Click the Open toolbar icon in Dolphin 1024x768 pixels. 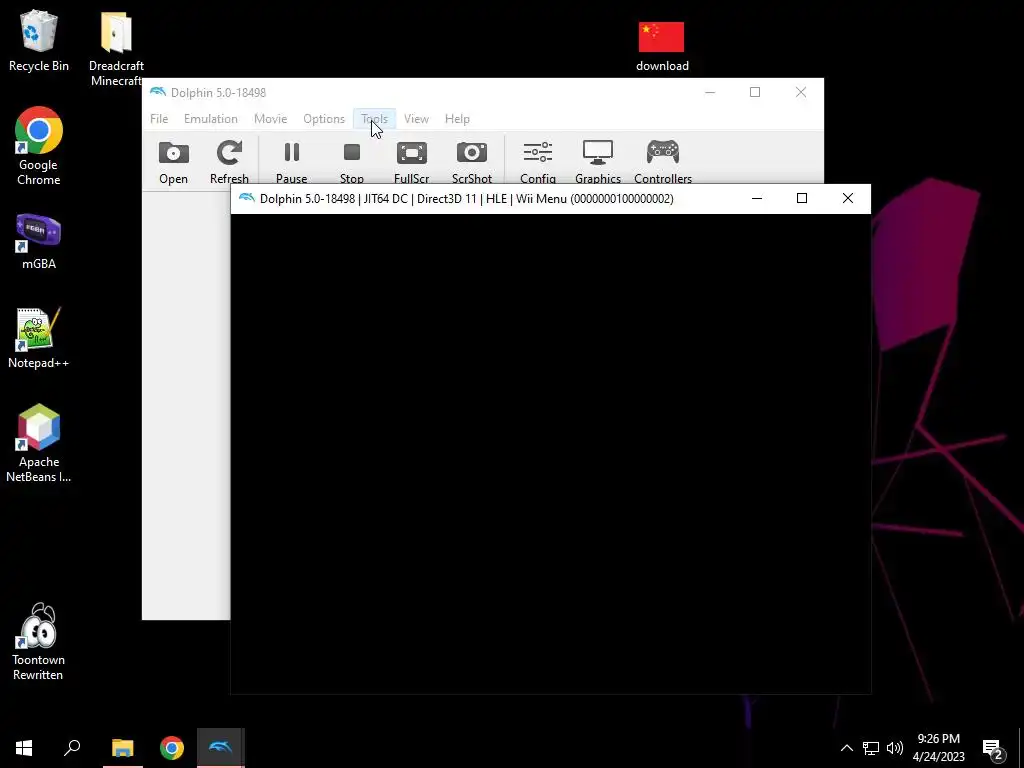[x=173, y=162]
